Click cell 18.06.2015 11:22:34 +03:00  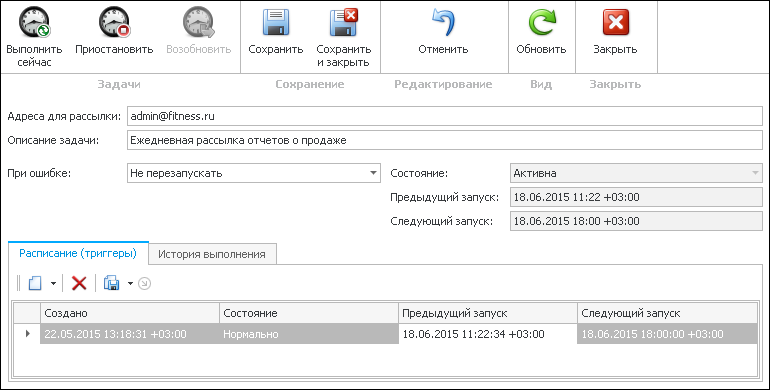coord(488,334)
